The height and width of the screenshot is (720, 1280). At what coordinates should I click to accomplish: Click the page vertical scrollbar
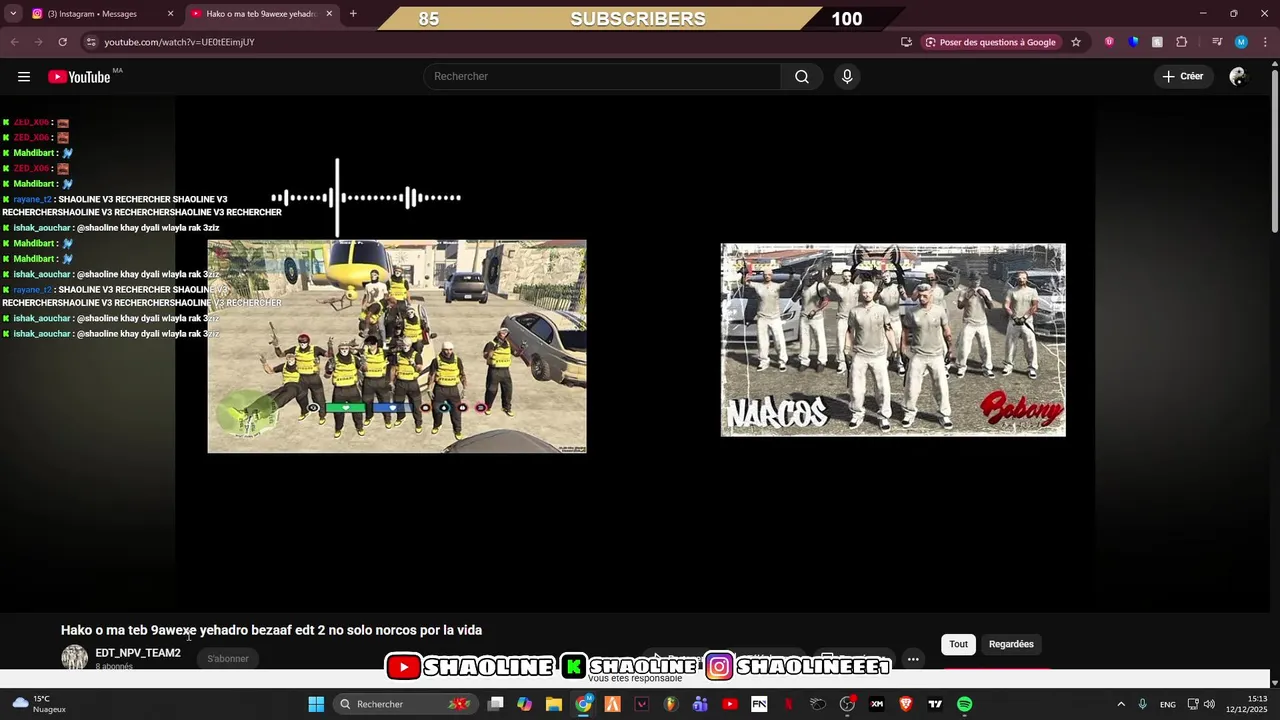pyautogui.click(x=1274, y=150)
